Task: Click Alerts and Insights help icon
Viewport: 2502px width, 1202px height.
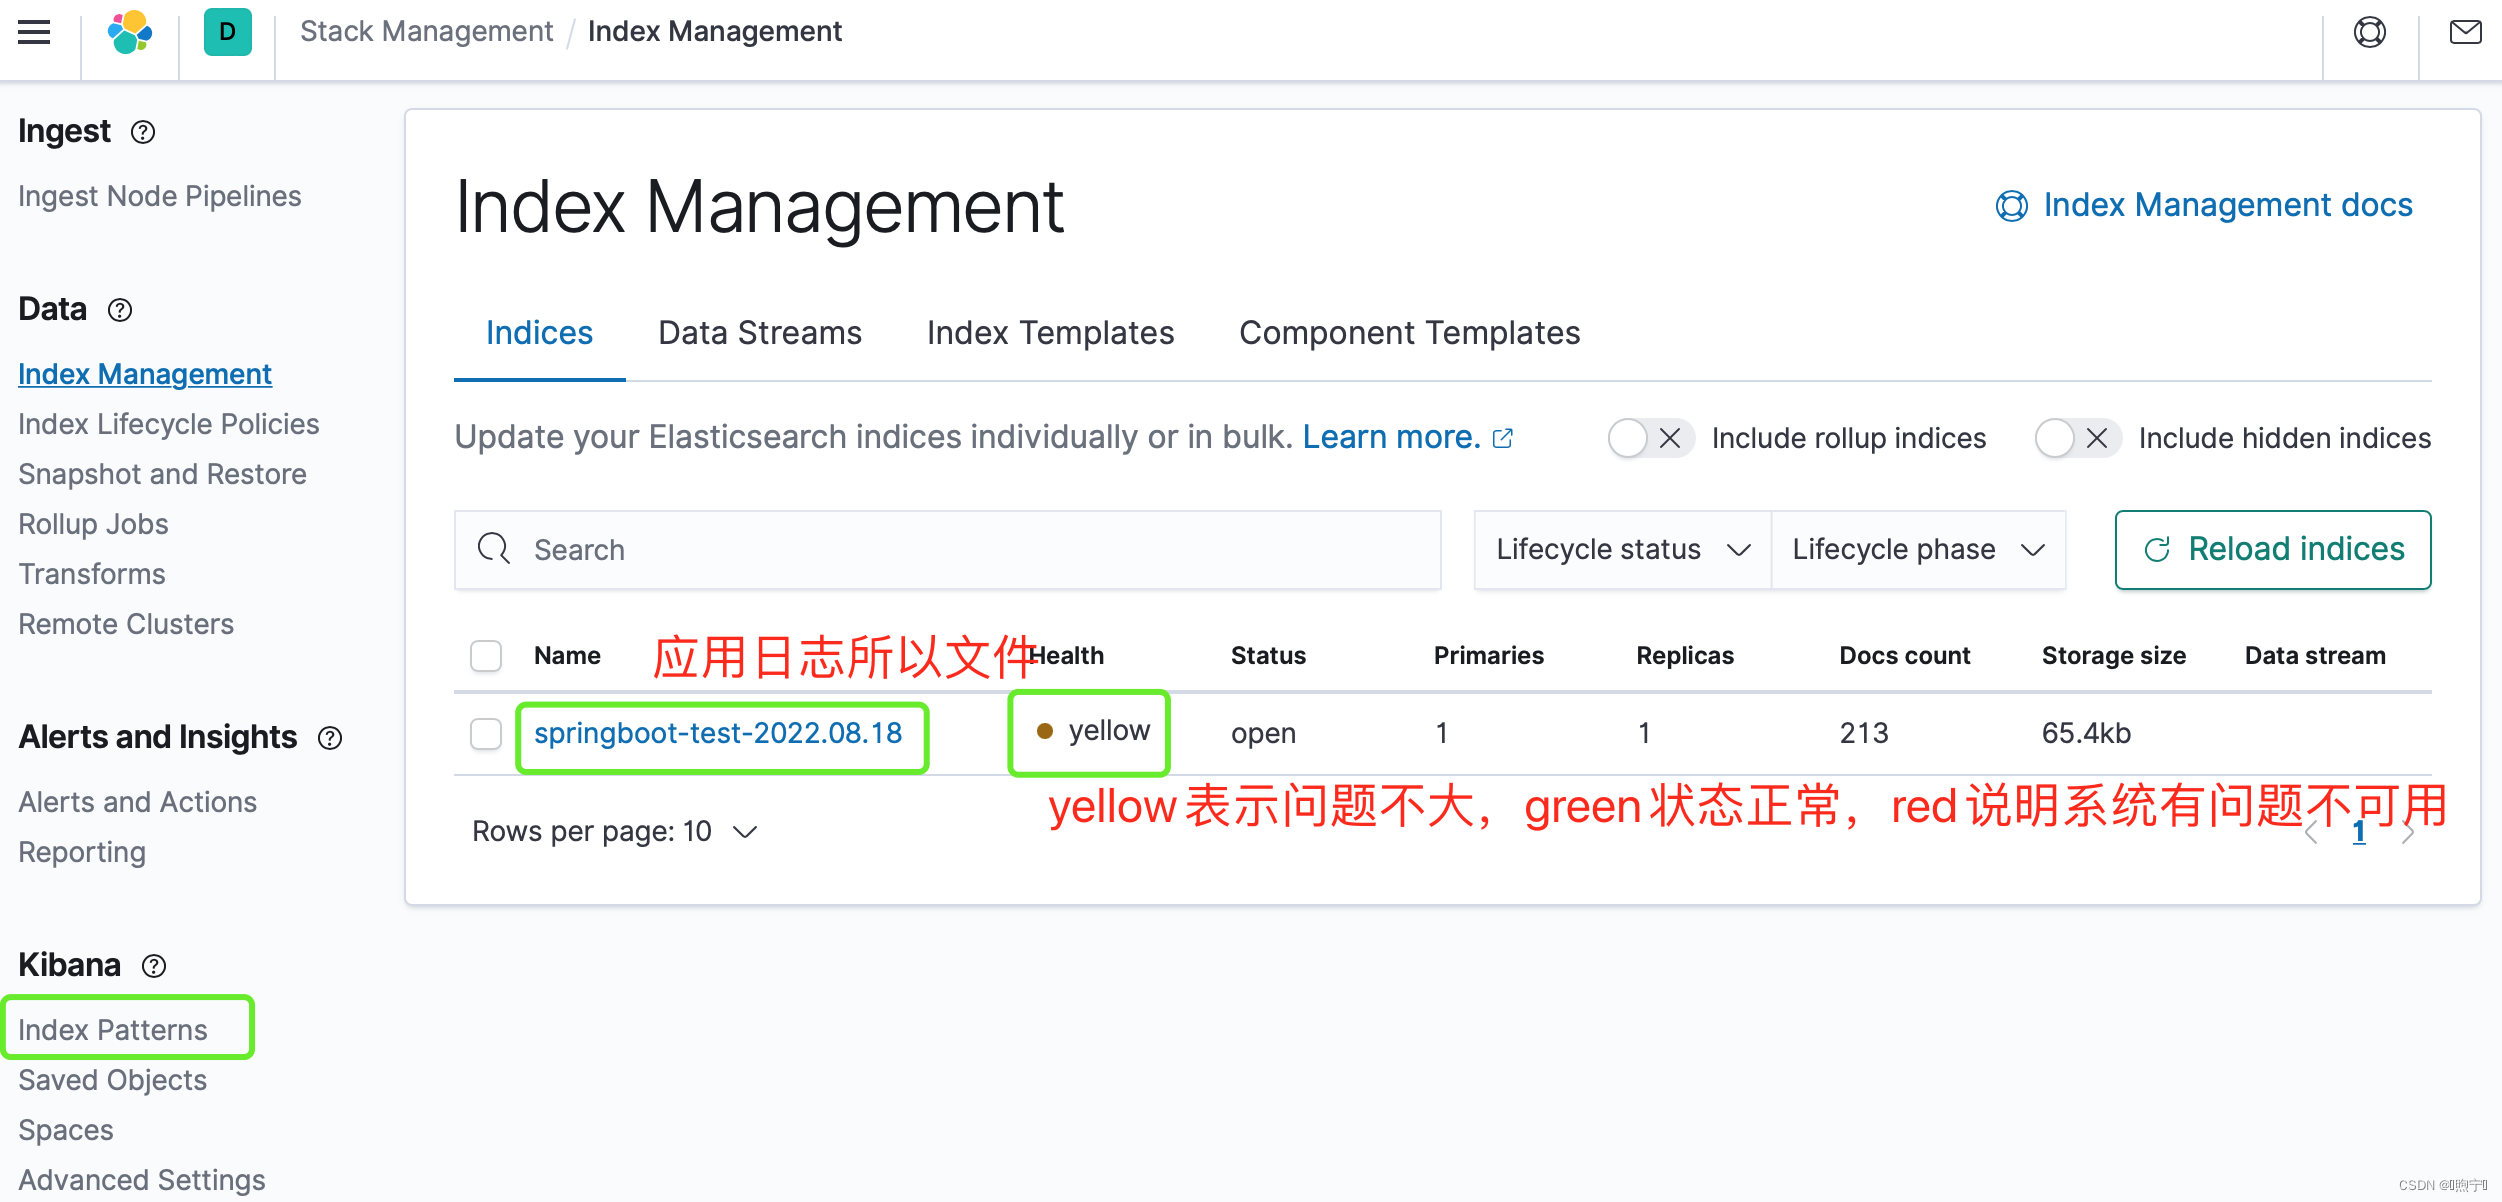Action: pyautogui.click(x=330, y=738)
